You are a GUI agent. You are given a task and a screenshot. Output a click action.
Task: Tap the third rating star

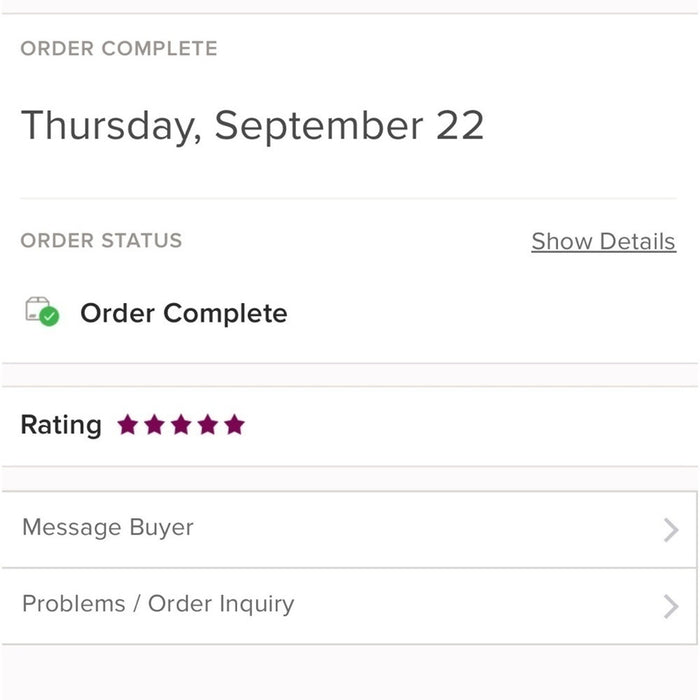tap(181, 425)
